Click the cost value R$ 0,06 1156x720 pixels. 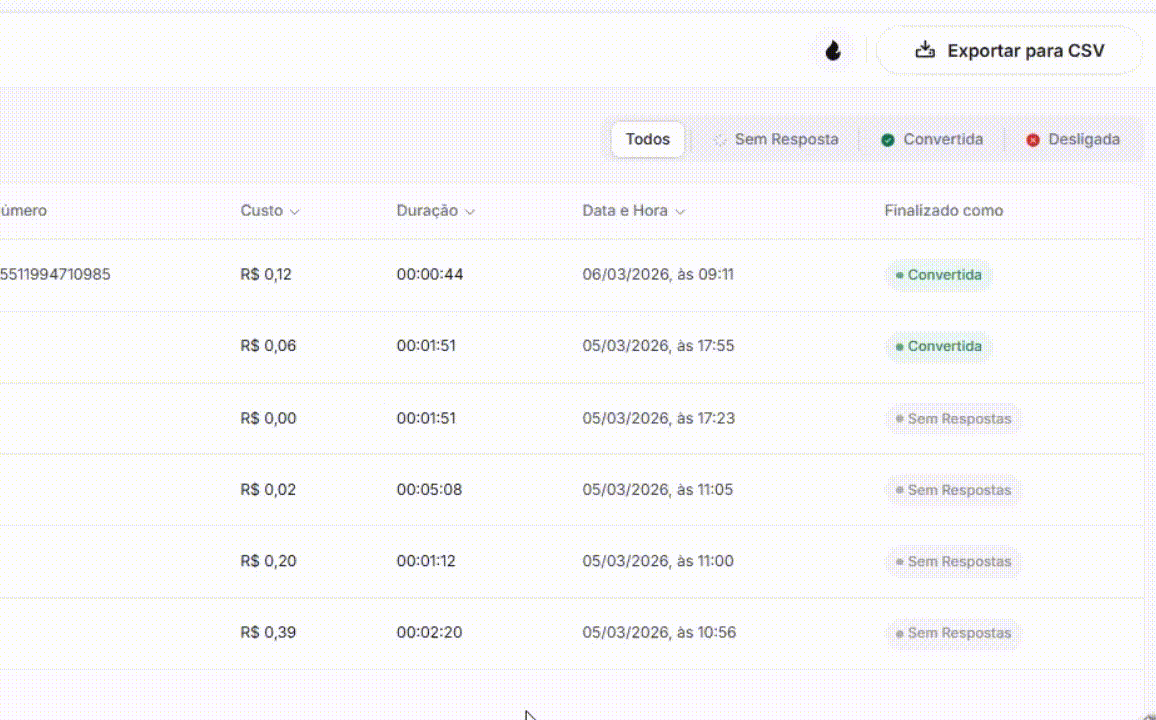(268, 346)
